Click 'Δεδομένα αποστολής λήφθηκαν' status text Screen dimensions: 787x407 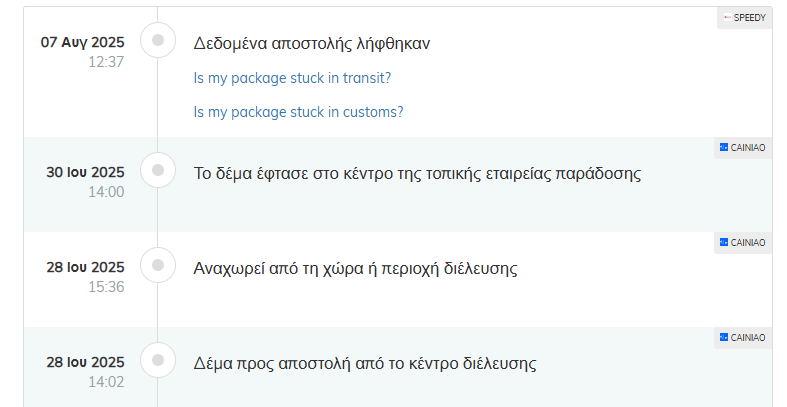coord(312,44)
